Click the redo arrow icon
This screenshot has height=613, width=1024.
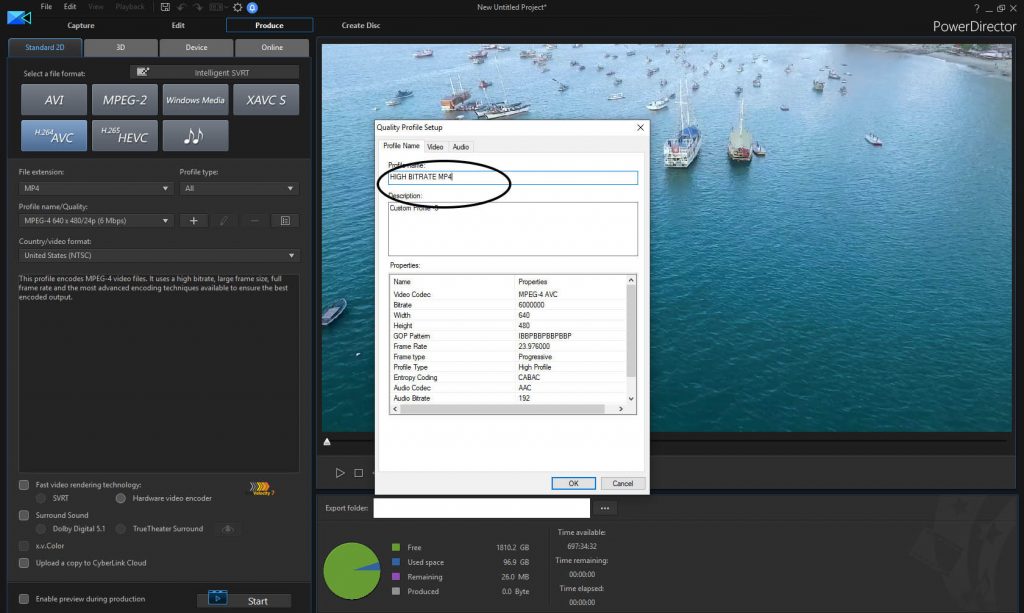[197, 7]
